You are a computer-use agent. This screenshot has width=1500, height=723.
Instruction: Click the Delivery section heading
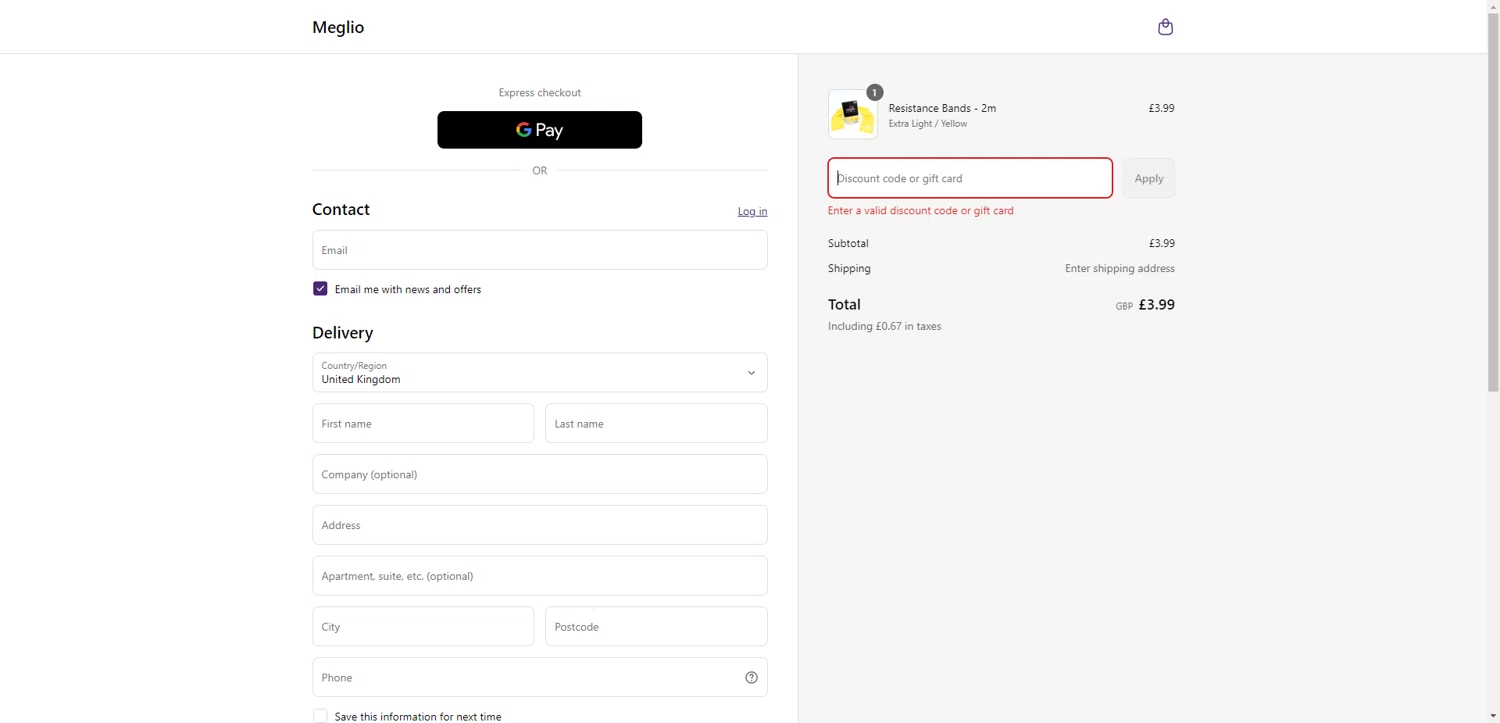(343, 333)
